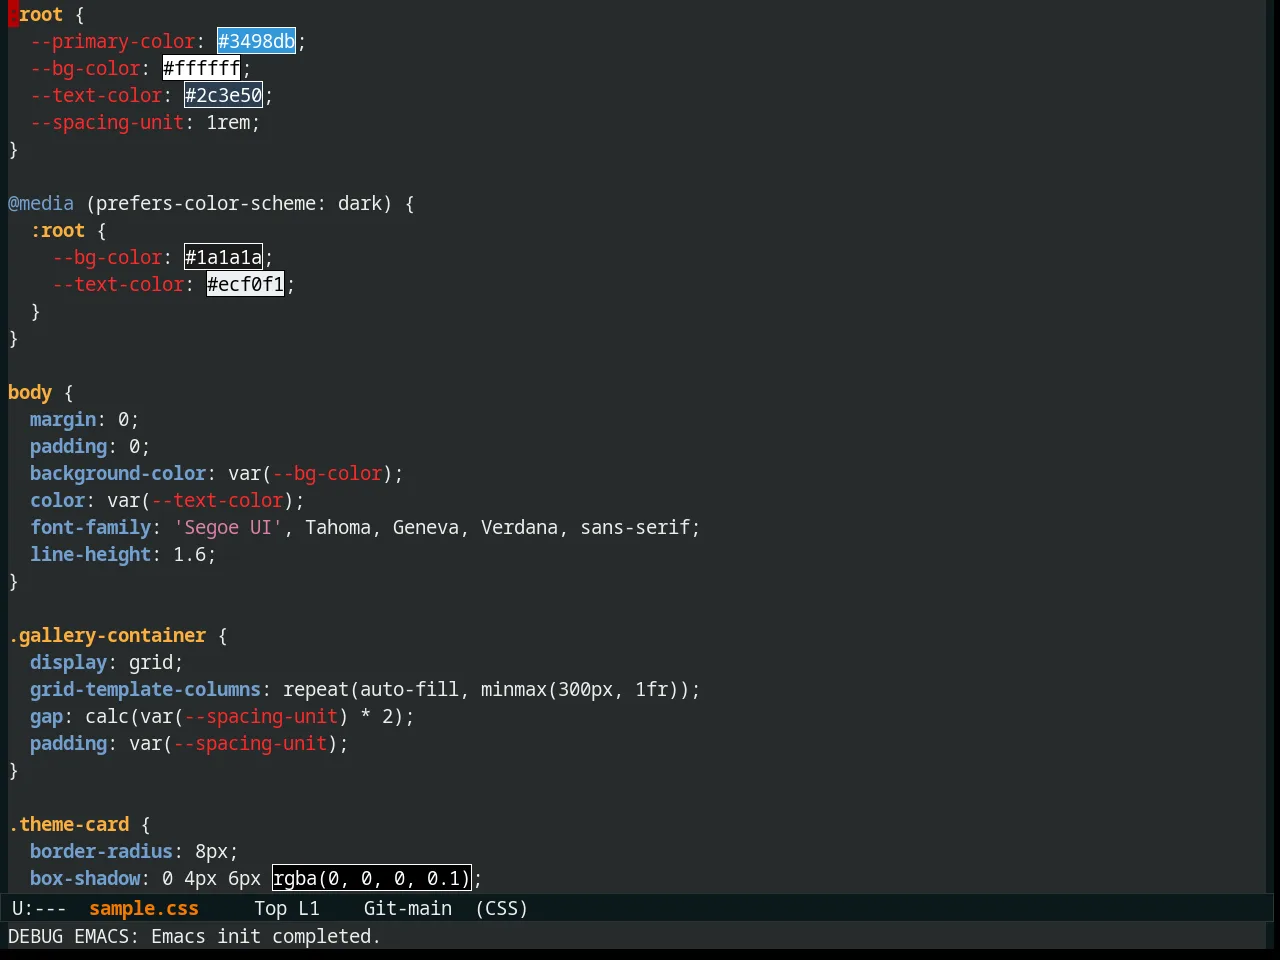The width and height of the screenshot is (1280, 960).
Task: Click the repeat(auto-fill text
Action: point(371,689)
